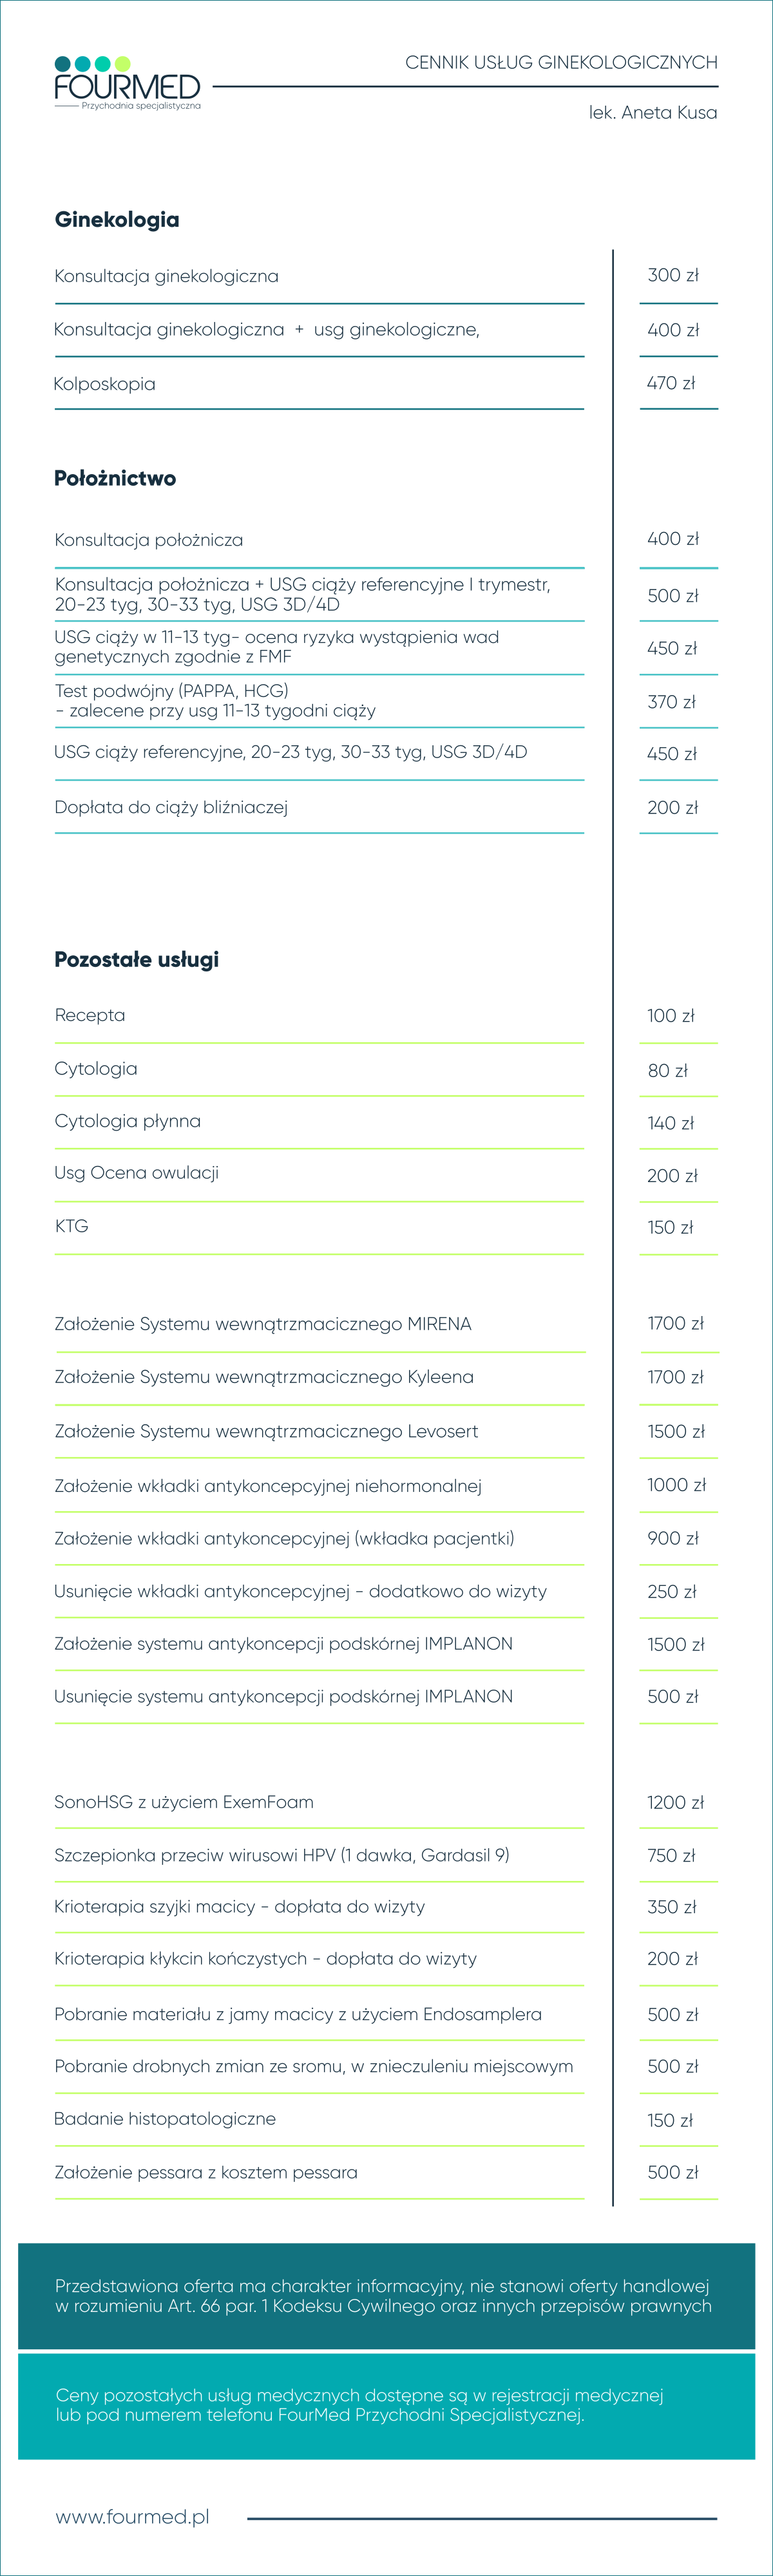Viewport: 773px width, 2576px height.
Task: Click the 470 zł Kolposkopia price
Action: click(671, 383)
